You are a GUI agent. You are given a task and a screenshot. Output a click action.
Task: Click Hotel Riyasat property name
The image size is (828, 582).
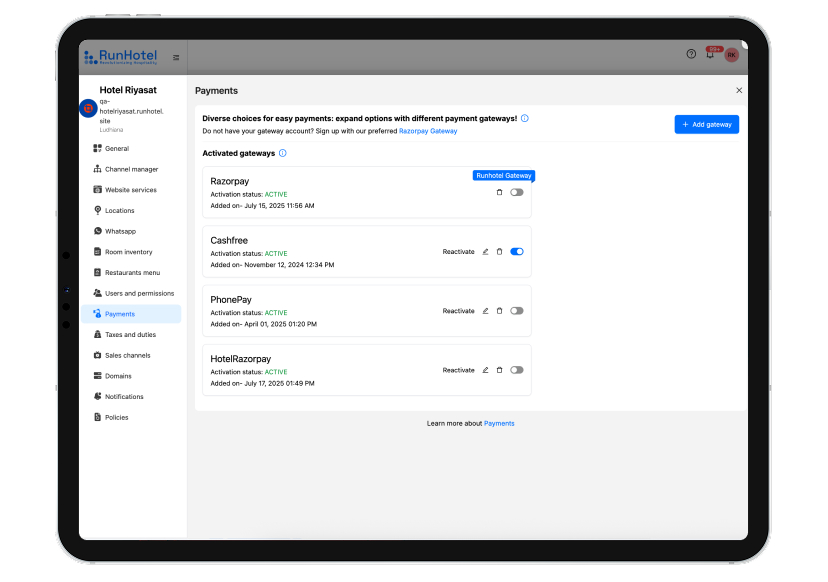coord(128,90)
